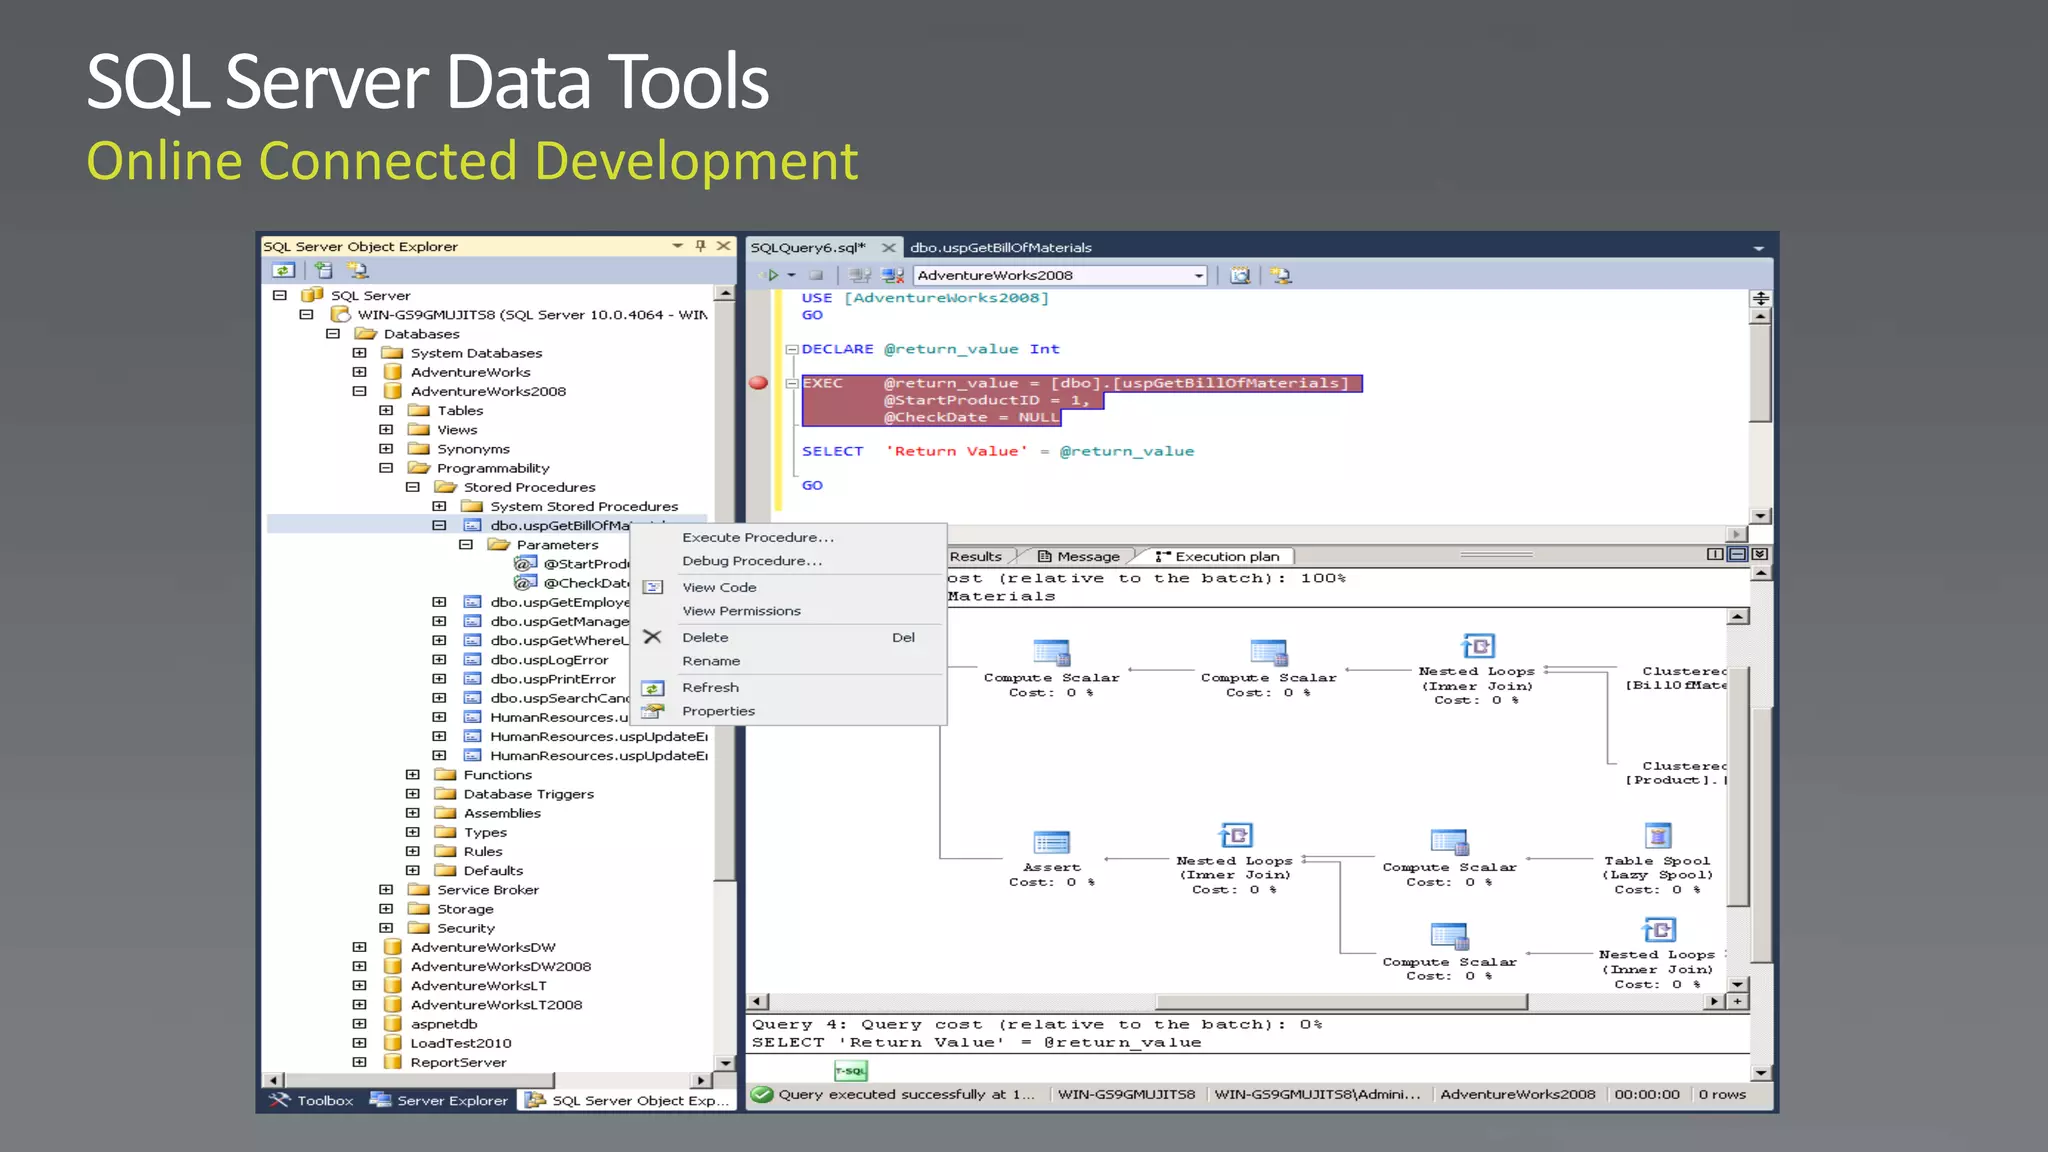The width and height of the screenshot is (2048, 1152).
Task: Click the Nested Loops icon next to Clustered Index
Action: (1478, 646)
